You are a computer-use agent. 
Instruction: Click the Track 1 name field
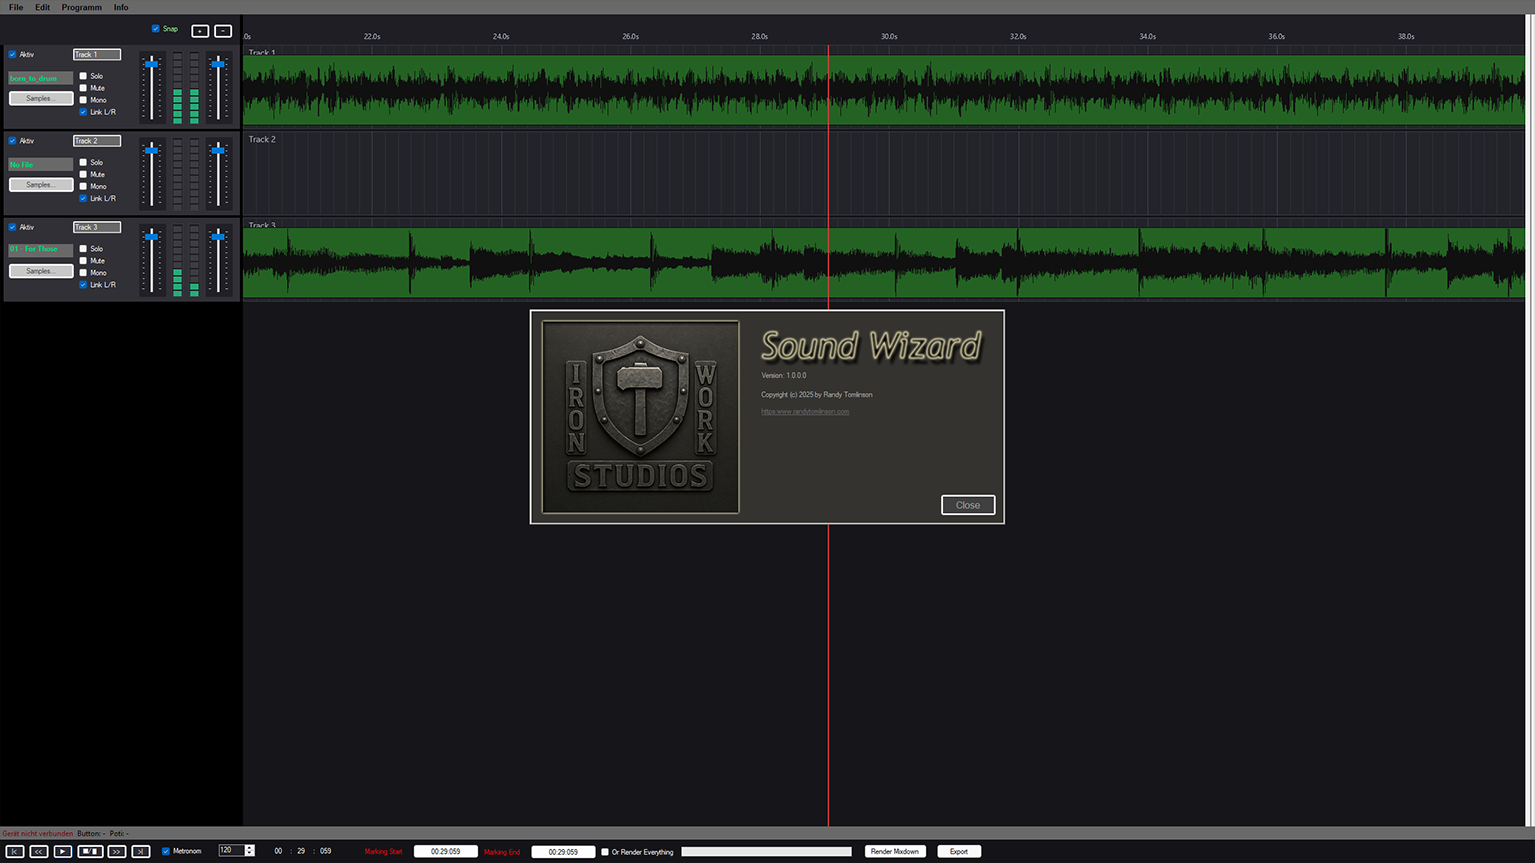click(97, 54)
